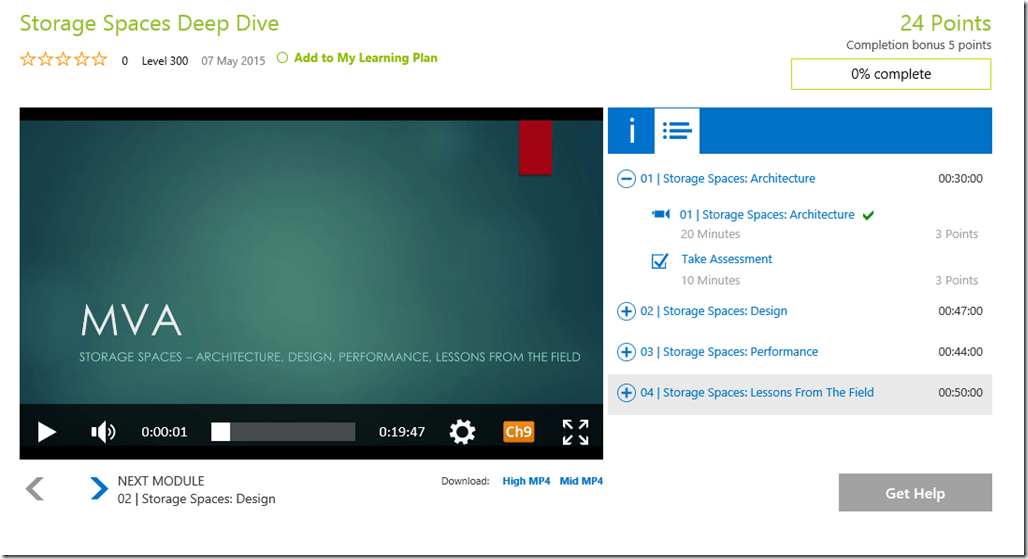
Task: Go to previous module arrow
Action: point(35,488)
